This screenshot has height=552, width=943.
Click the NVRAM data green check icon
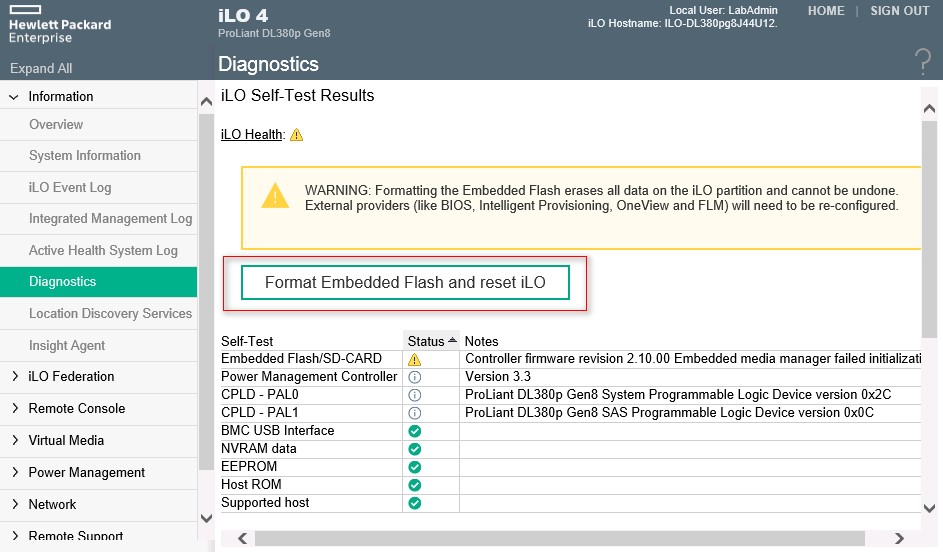click(x=414, y=449)
